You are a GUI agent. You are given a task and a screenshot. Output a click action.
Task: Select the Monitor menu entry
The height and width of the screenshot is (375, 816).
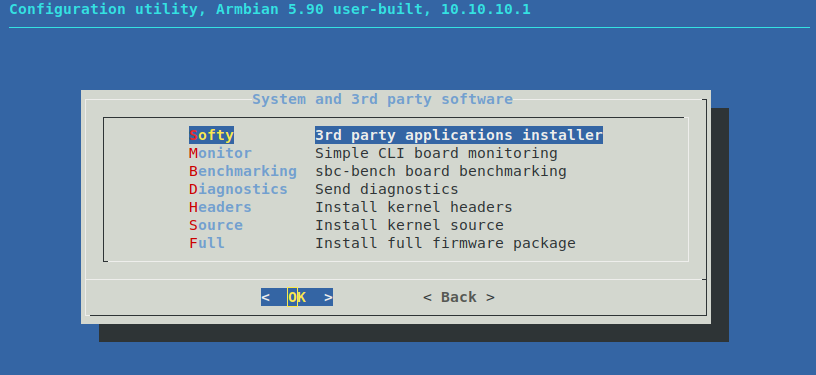point(220,153)
